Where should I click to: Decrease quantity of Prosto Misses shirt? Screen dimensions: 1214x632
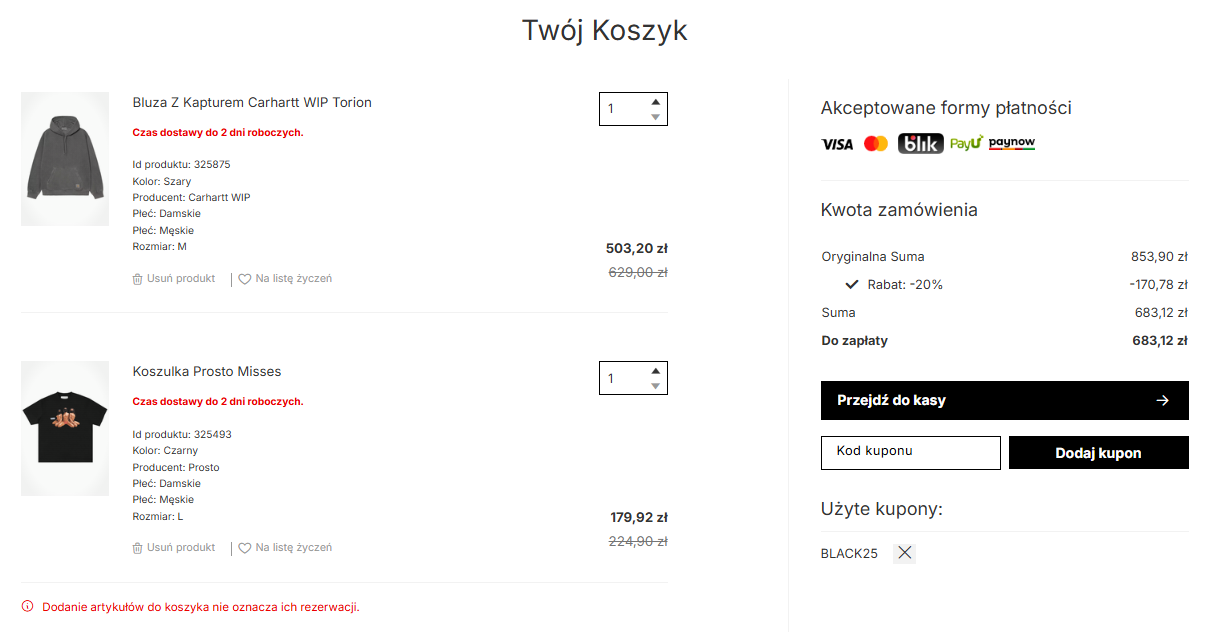tap(656, 386)
